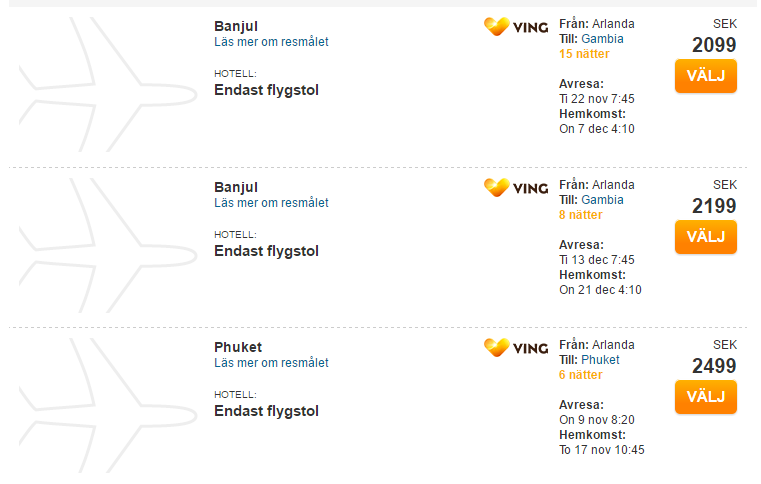Click Ving logo on the Phuket offer
761x484 pixels.
click(516, 348)
